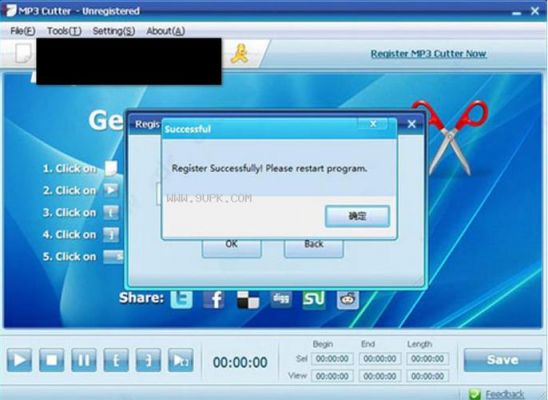This screenshot has width=548, height=400.
Task: Click the right bracket icon beside step 4
Action: [x=111, y=234]
